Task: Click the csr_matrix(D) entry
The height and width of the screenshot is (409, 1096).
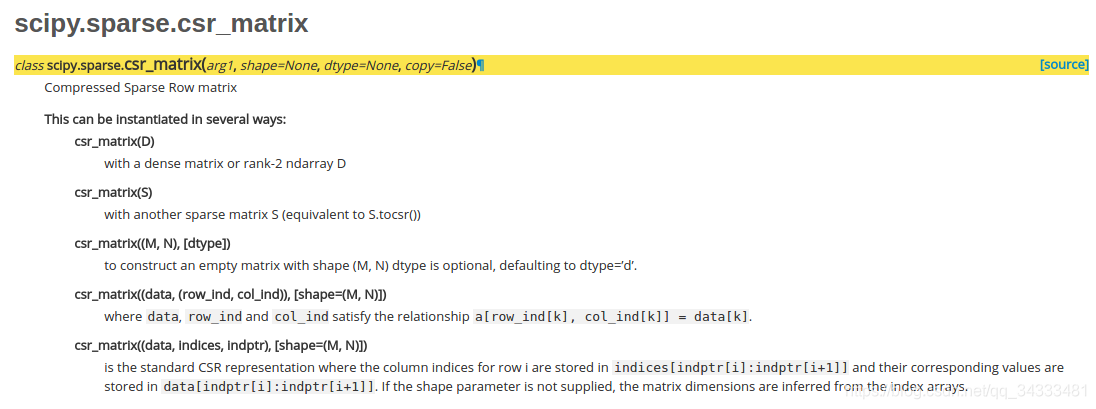Action: tap(115, 141)
